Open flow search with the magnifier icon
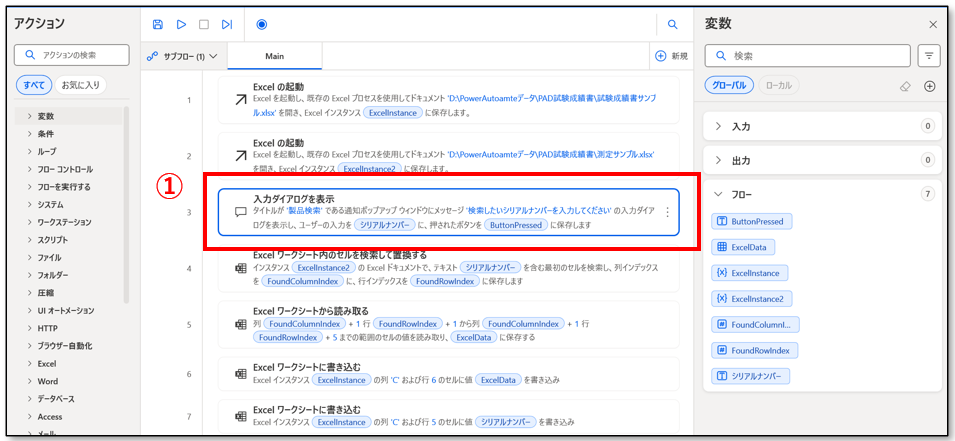955x441 pixels. pos(673,24)
